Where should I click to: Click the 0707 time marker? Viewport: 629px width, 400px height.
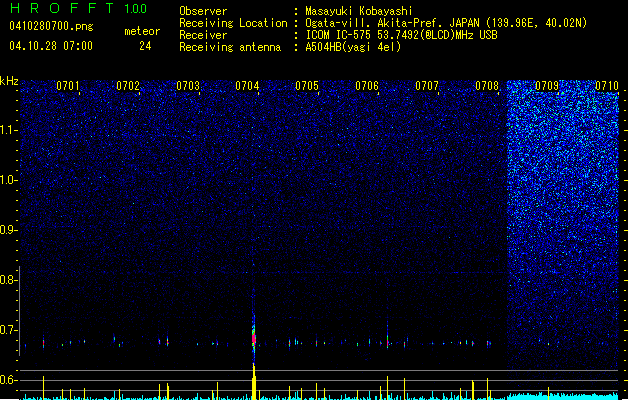coord(427,86)
